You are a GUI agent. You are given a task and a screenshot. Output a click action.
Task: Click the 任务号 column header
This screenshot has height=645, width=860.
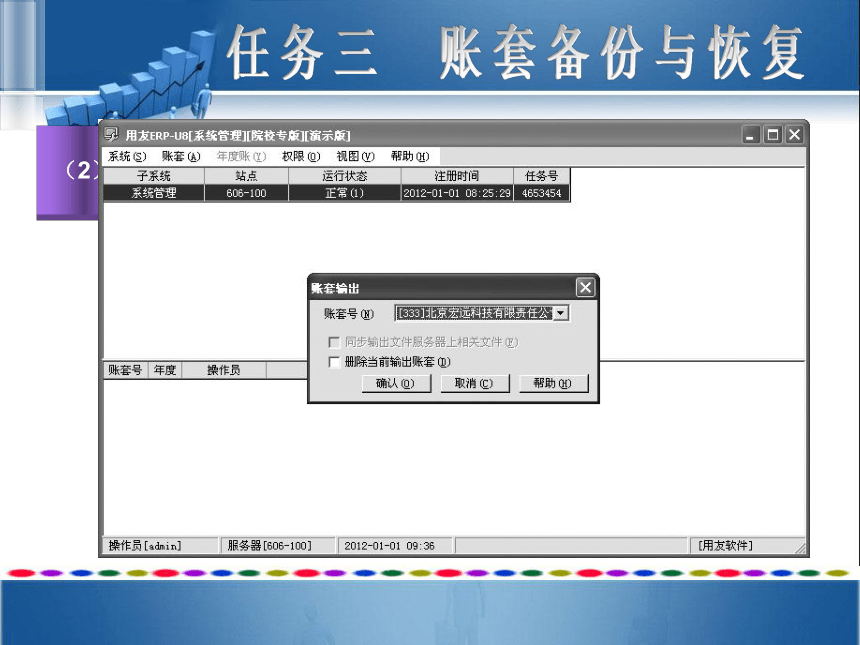pos(541,176)
